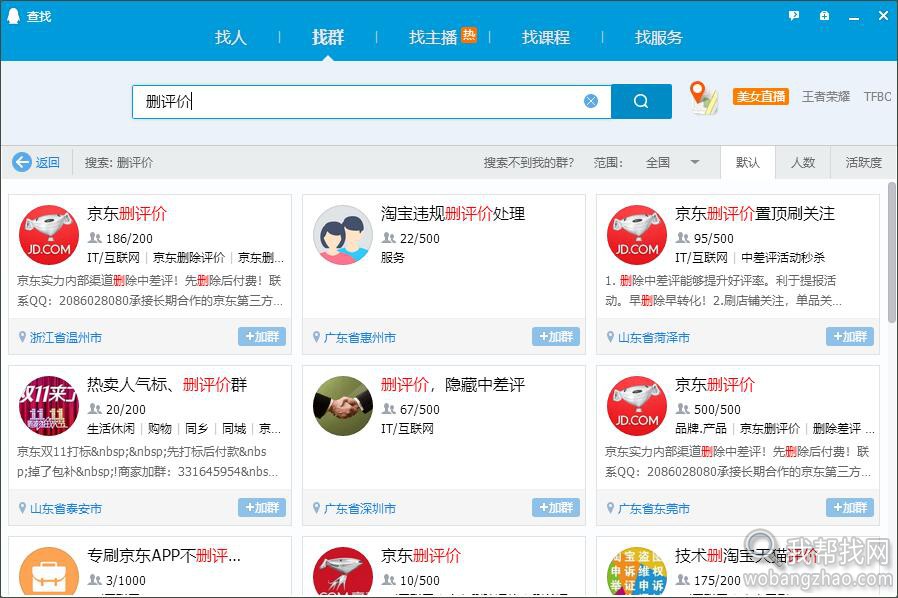The width and height of the screenshot is (898, 598).
Task: Open the 双11 avatar of 热卖人气标 group
Action: [49, 406]
